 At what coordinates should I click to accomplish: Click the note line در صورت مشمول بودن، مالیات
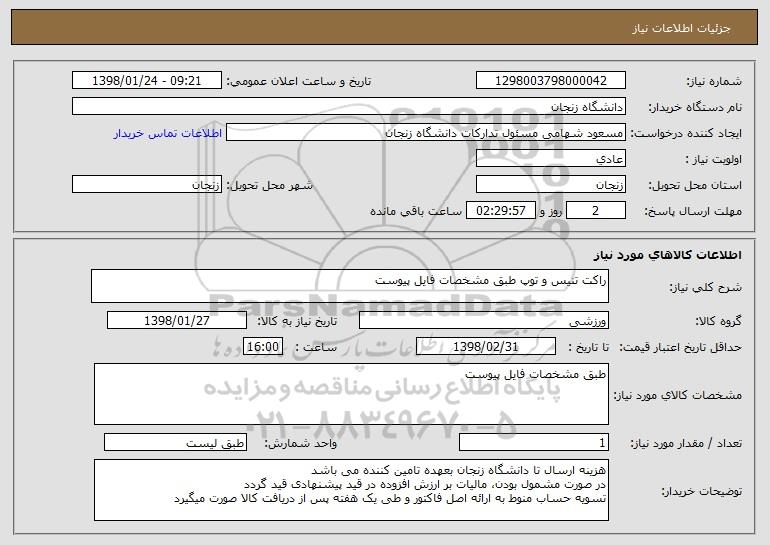coord(425,485)
